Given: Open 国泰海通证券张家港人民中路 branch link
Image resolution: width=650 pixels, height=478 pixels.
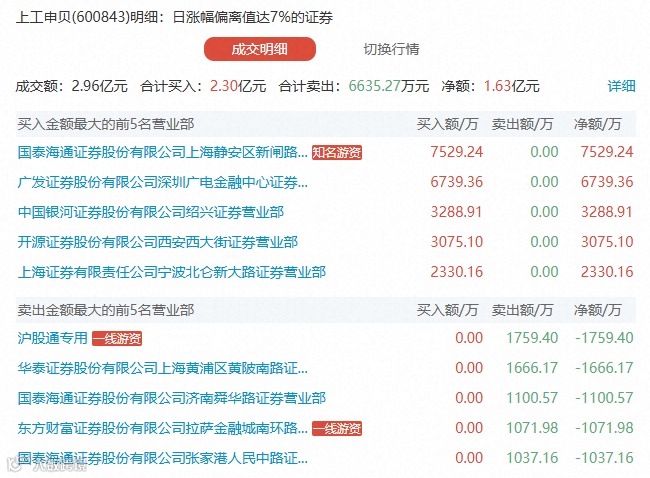Looking at the screenshot, I should (162, 458).
